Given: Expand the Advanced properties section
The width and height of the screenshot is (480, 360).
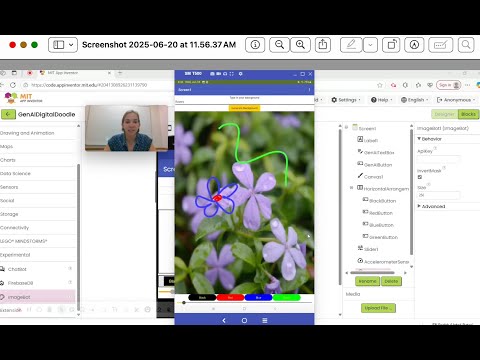Looking at the screenshot, I should [432, 206].
